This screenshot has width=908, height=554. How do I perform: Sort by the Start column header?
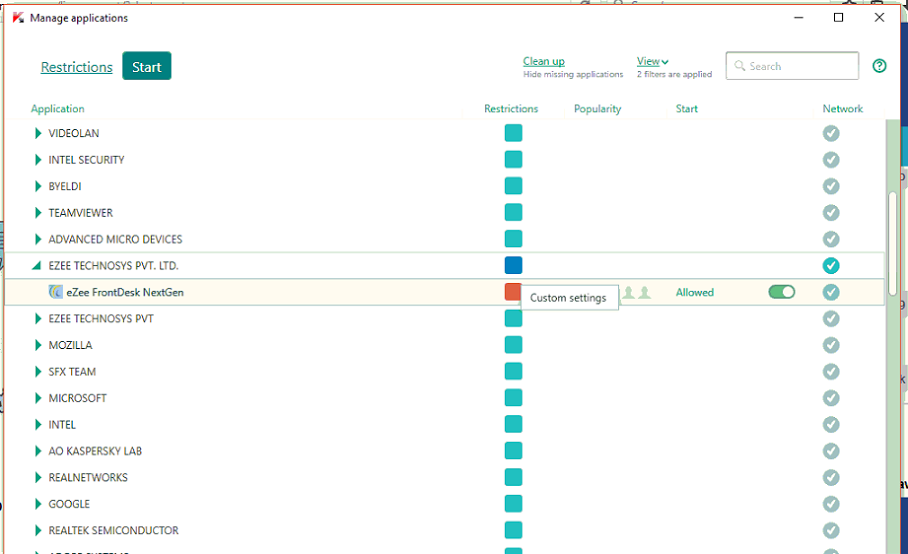pyautogui.click(x=686, y=109)
